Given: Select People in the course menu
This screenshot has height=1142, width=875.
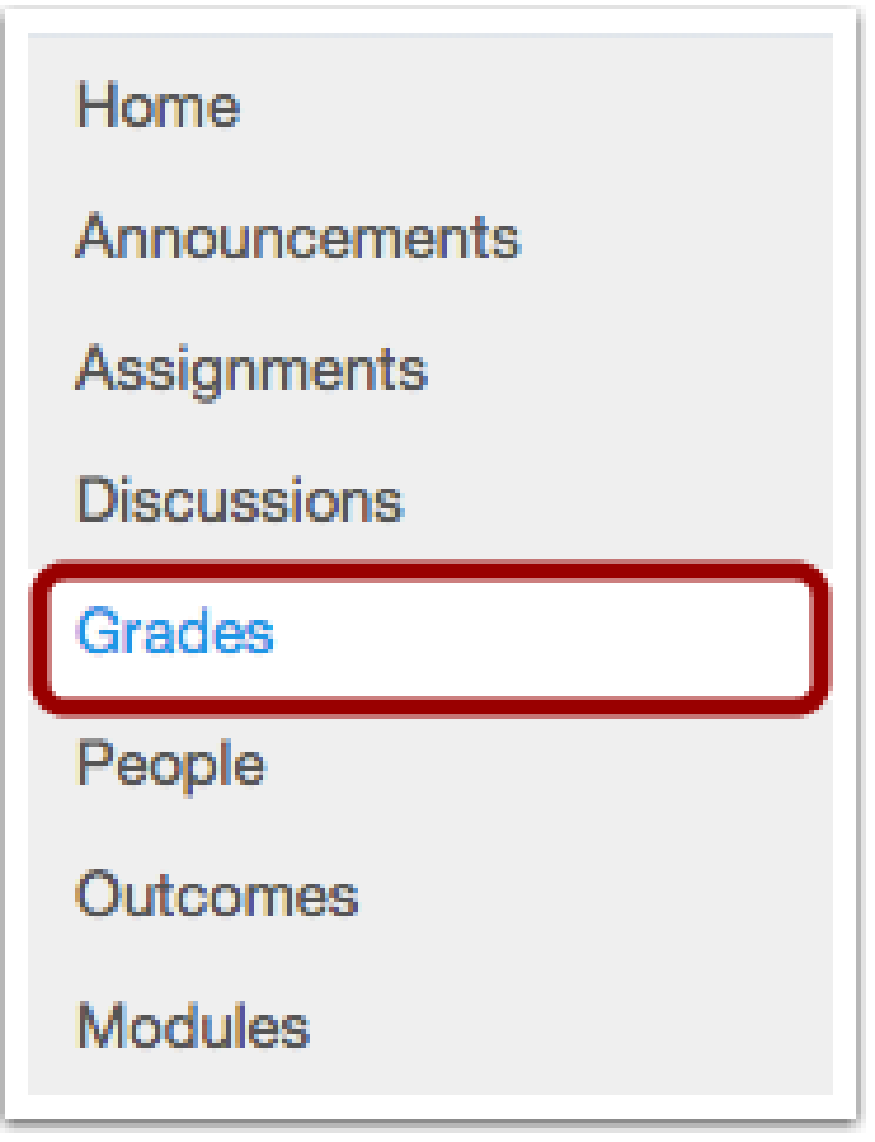Looking at the screenshot, I should 171,765.
